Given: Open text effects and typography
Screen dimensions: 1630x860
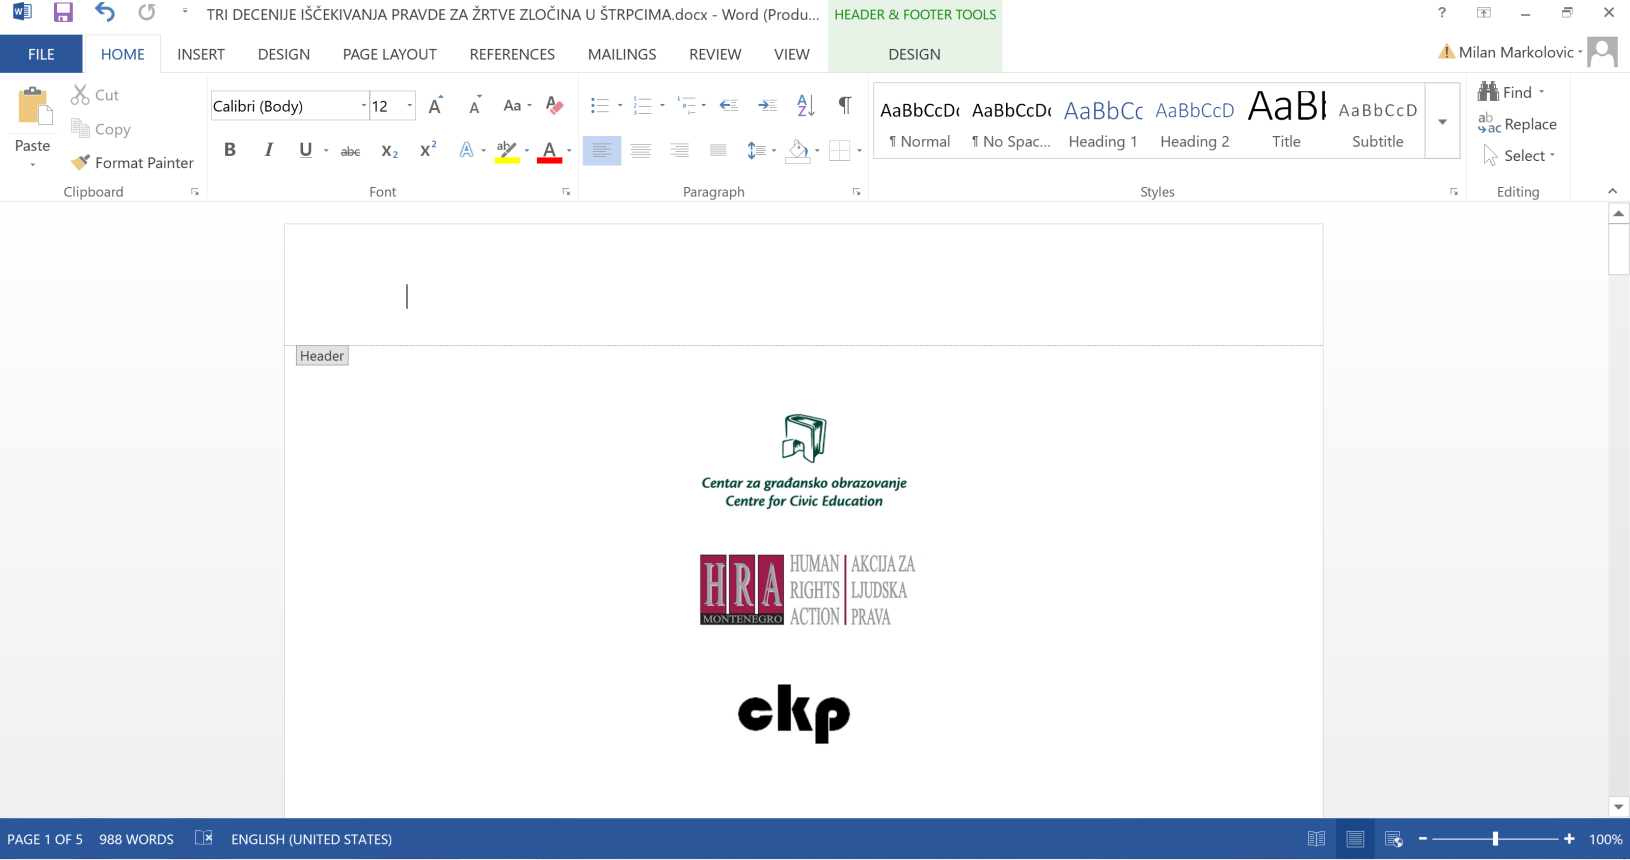Looking at the screenshot, I should click(x=466, y=151).
